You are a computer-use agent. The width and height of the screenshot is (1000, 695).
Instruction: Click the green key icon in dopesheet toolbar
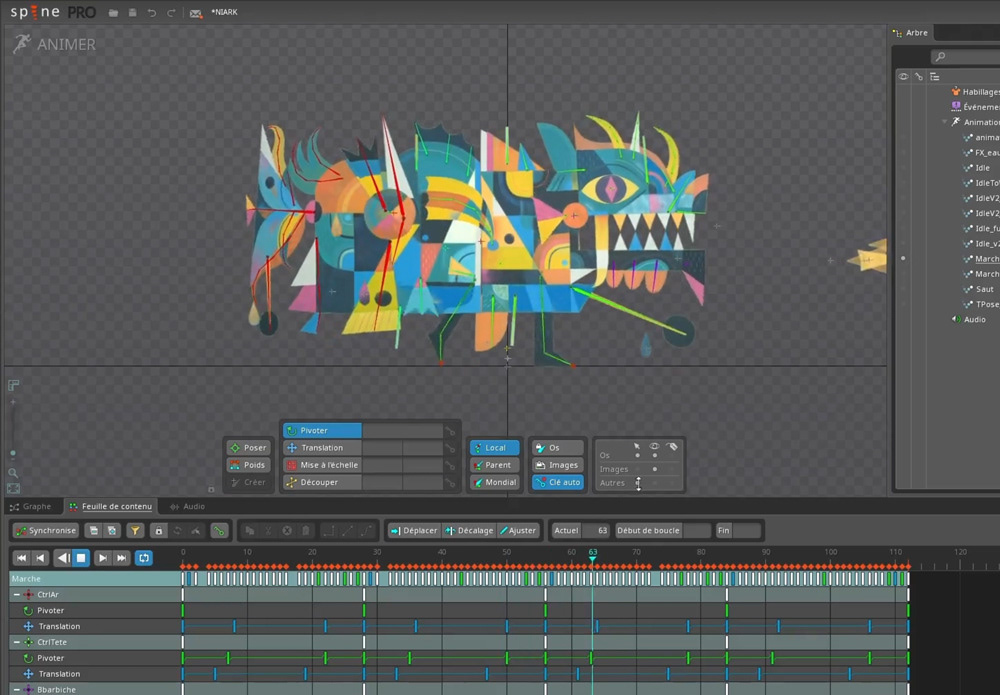219,530
